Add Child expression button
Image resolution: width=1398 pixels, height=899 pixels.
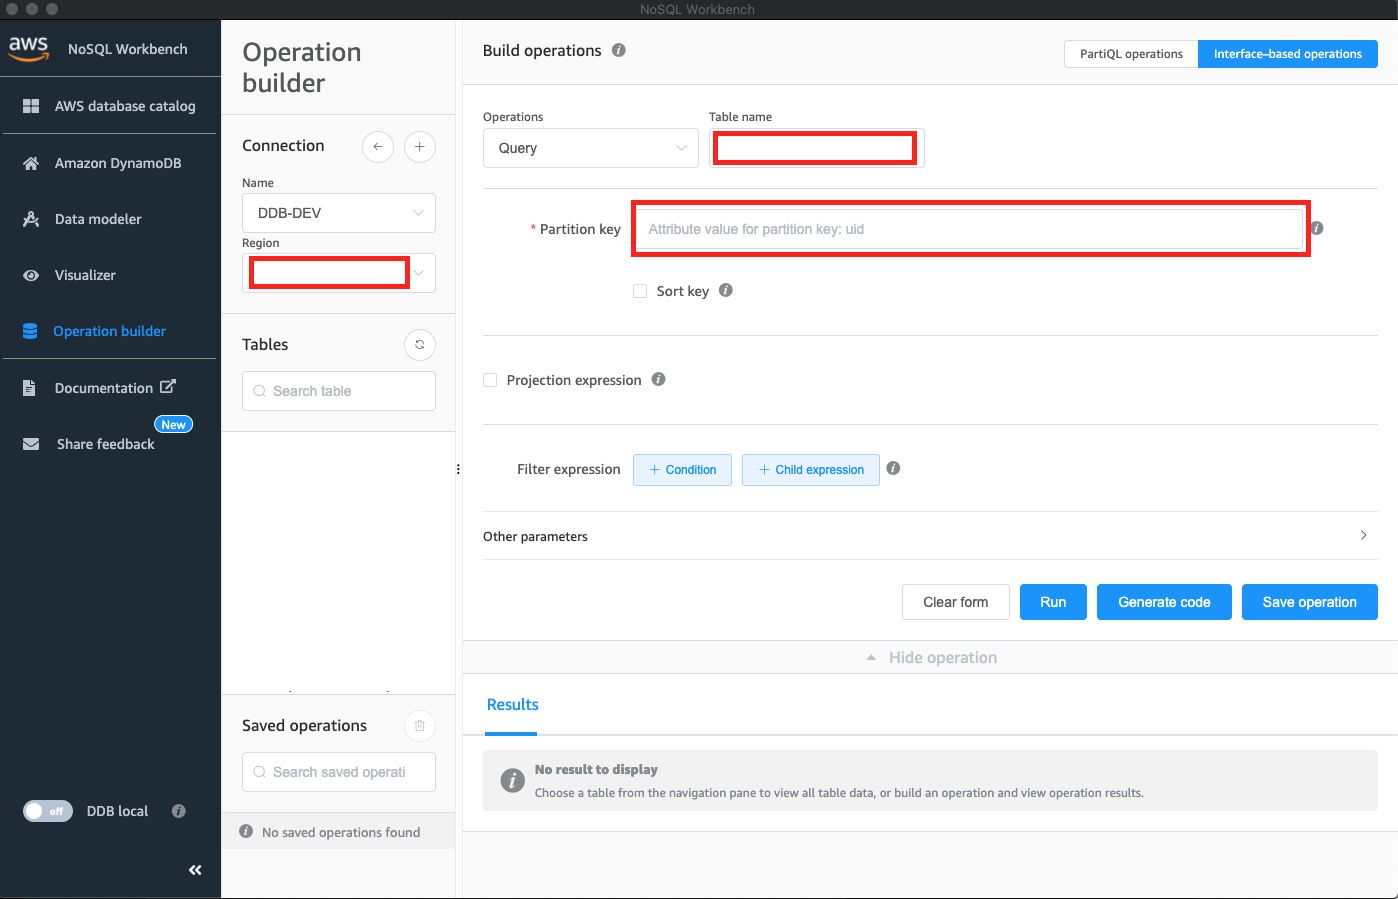[811, 470]
